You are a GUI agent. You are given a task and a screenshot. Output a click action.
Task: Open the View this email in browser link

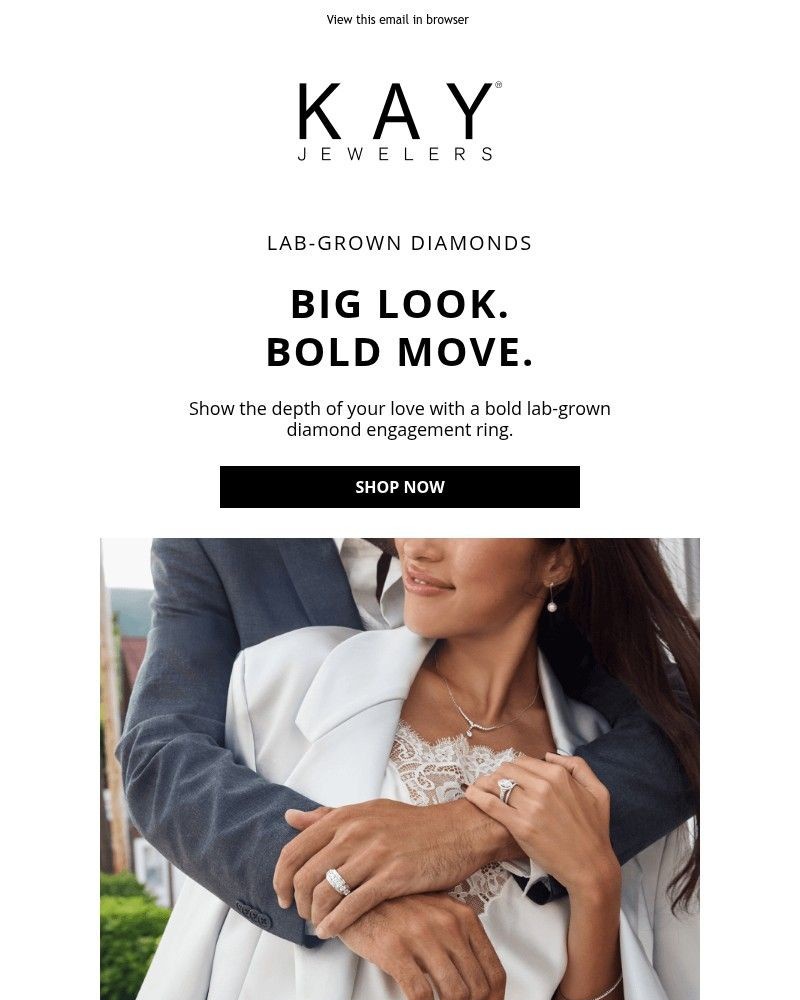coord(397,20)
